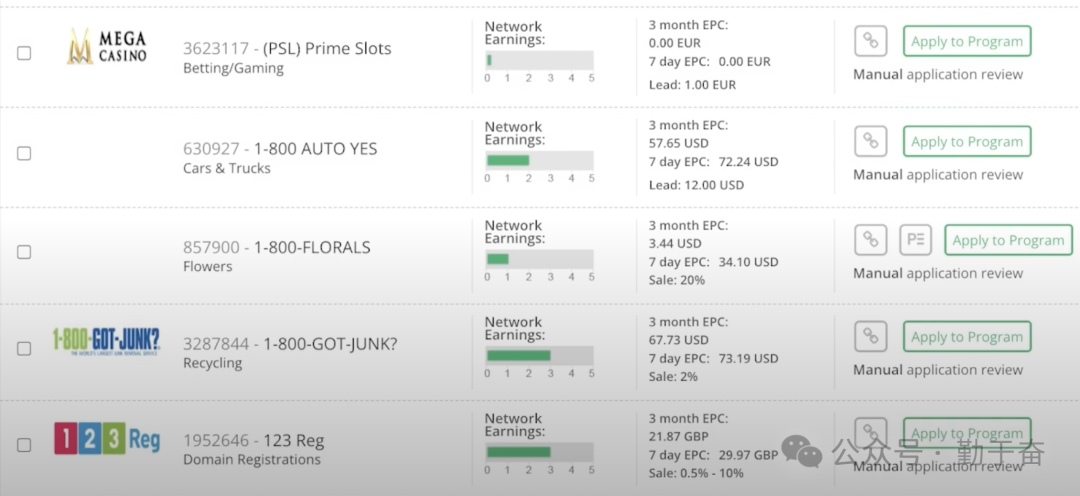
Task: Open the 123 Reg program name link
Action: click(x=294, y=440)
